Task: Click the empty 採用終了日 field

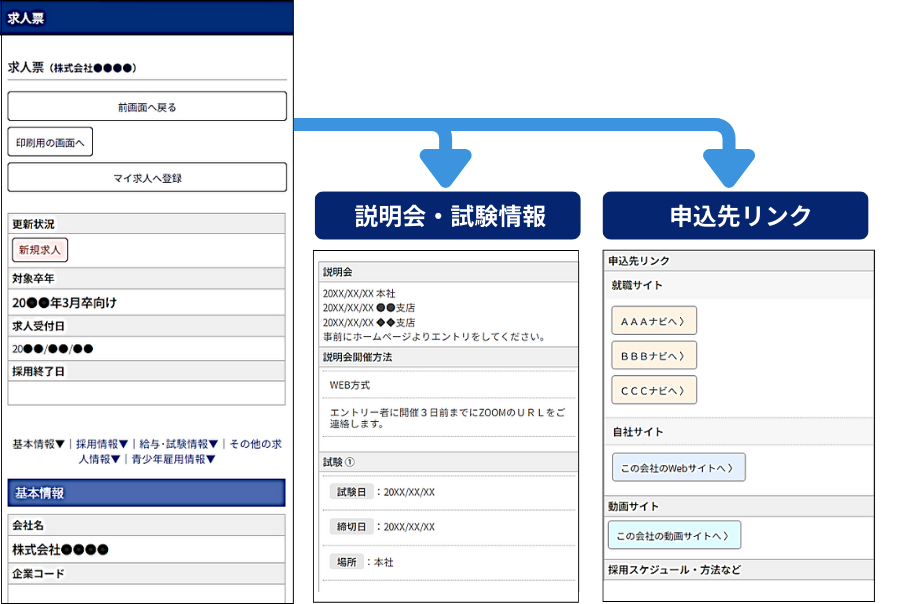Action: (147, 393)
